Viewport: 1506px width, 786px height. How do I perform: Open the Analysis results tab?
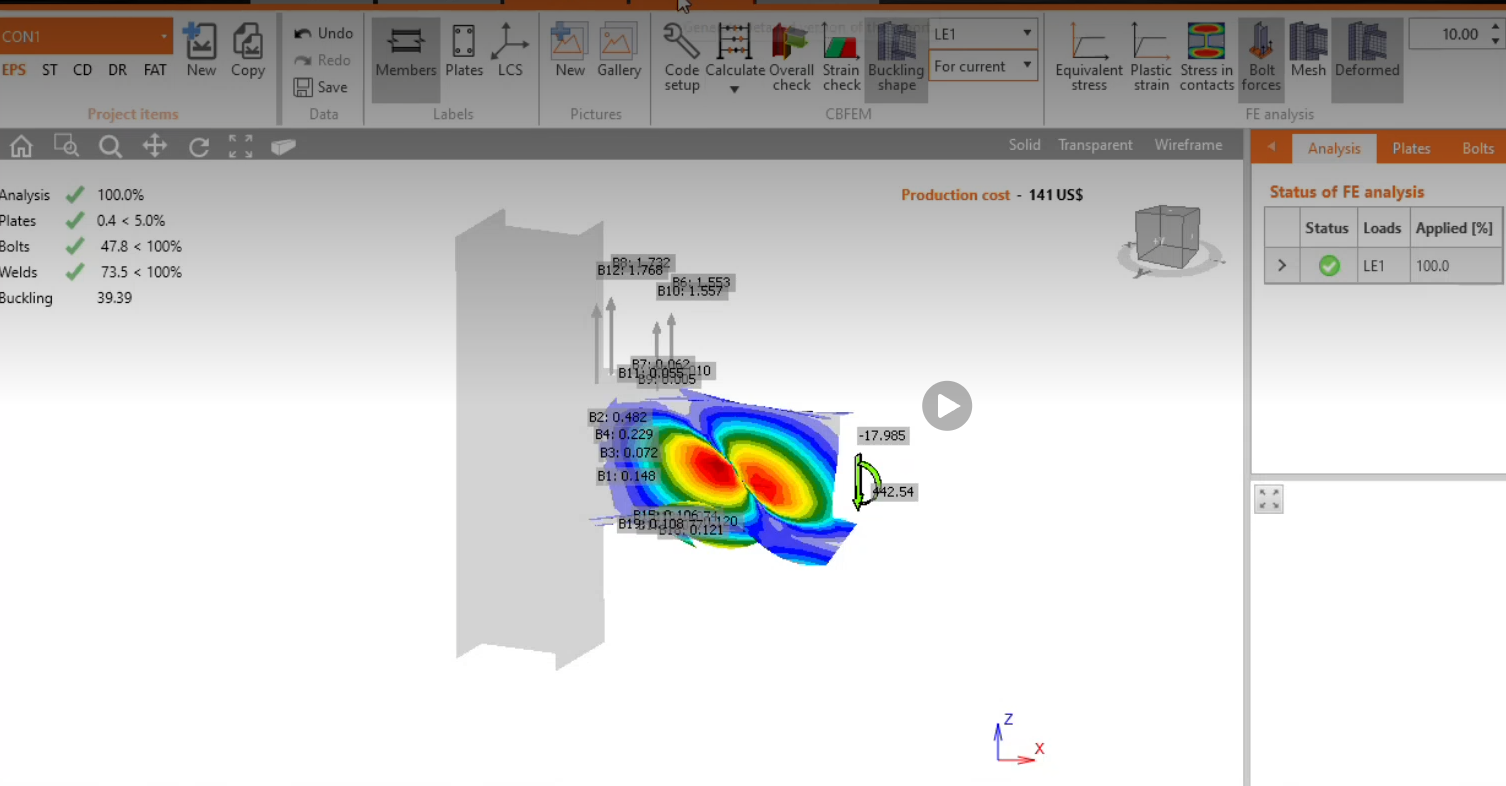1334,148
